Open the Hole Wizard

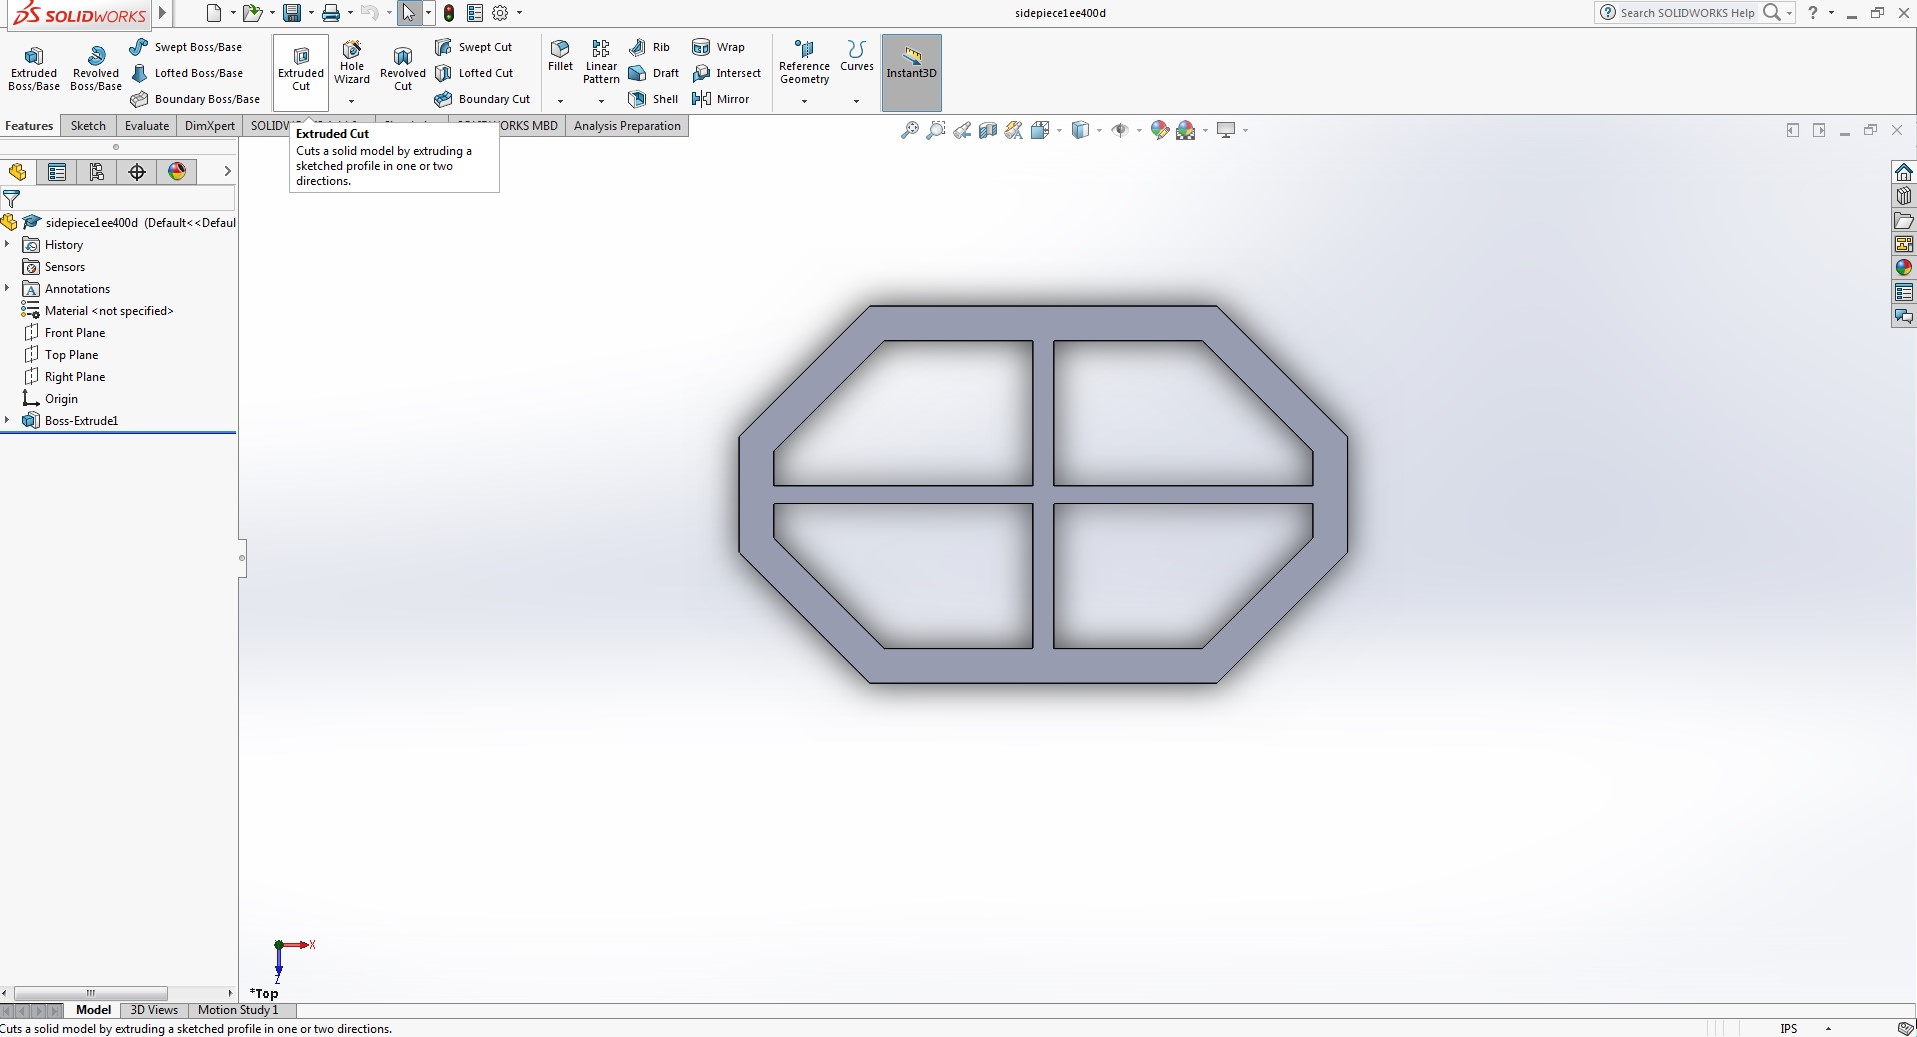(x=352, y=63)
